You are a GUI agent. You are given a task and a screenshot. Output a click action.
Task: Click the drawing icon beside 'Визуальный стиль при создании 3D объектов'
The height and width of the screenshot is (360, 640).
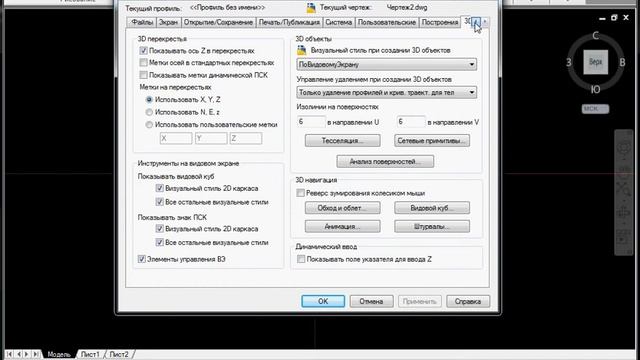point(302,51)
